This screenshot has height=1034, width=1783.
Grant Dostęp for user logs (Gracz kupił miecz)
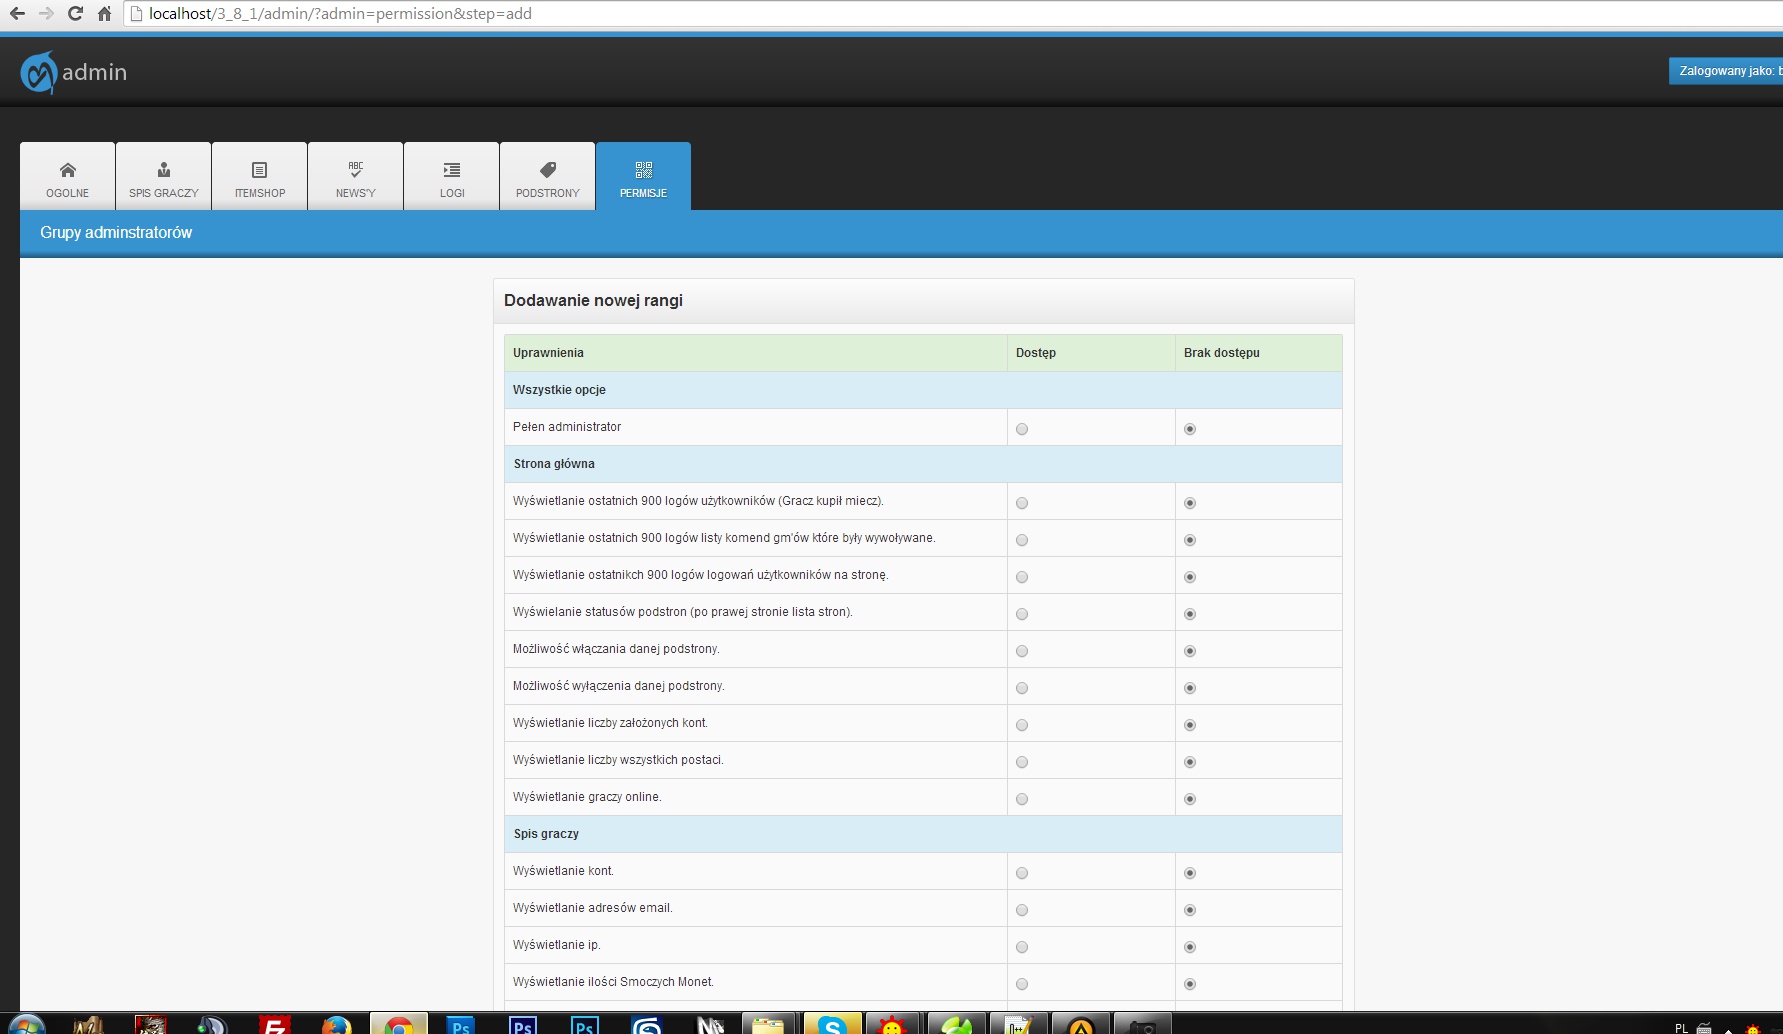click(1022, 503)
